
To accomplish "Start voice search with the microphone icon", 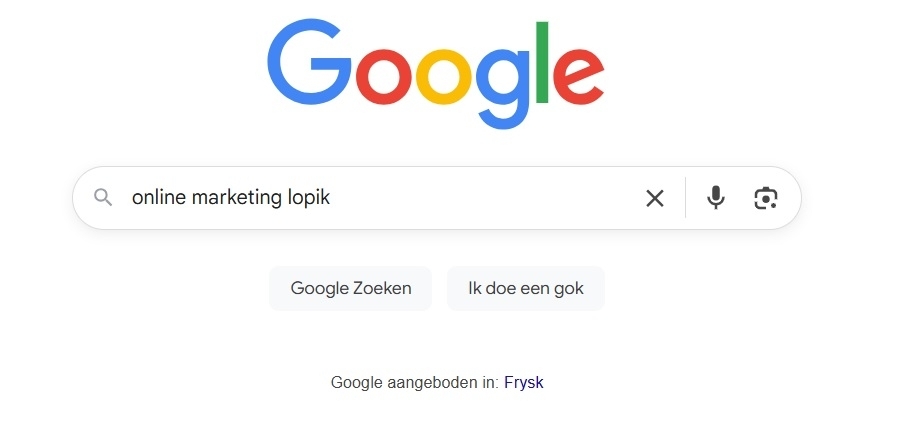I will (715, 198).
